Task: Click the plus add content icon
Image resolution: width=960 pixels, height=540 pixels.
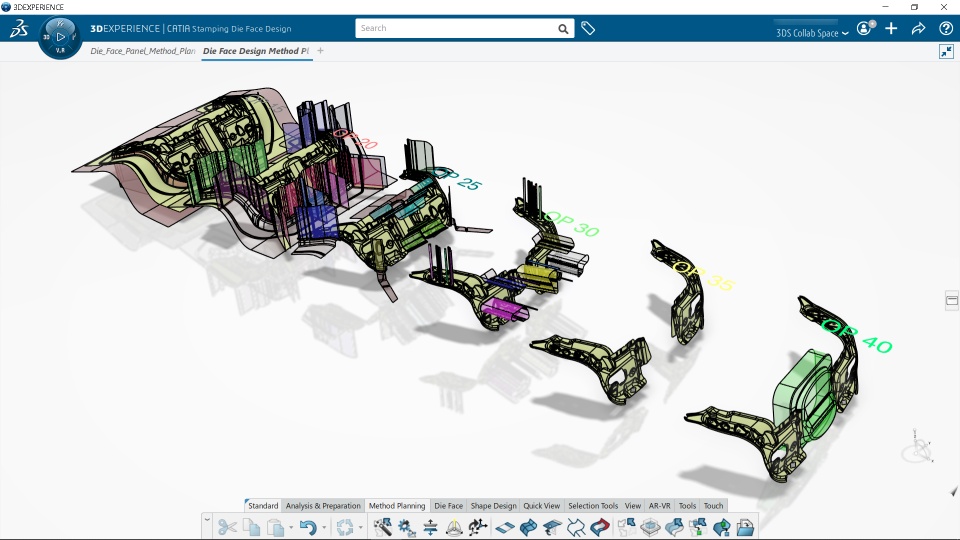Action: tap(891, 28)
